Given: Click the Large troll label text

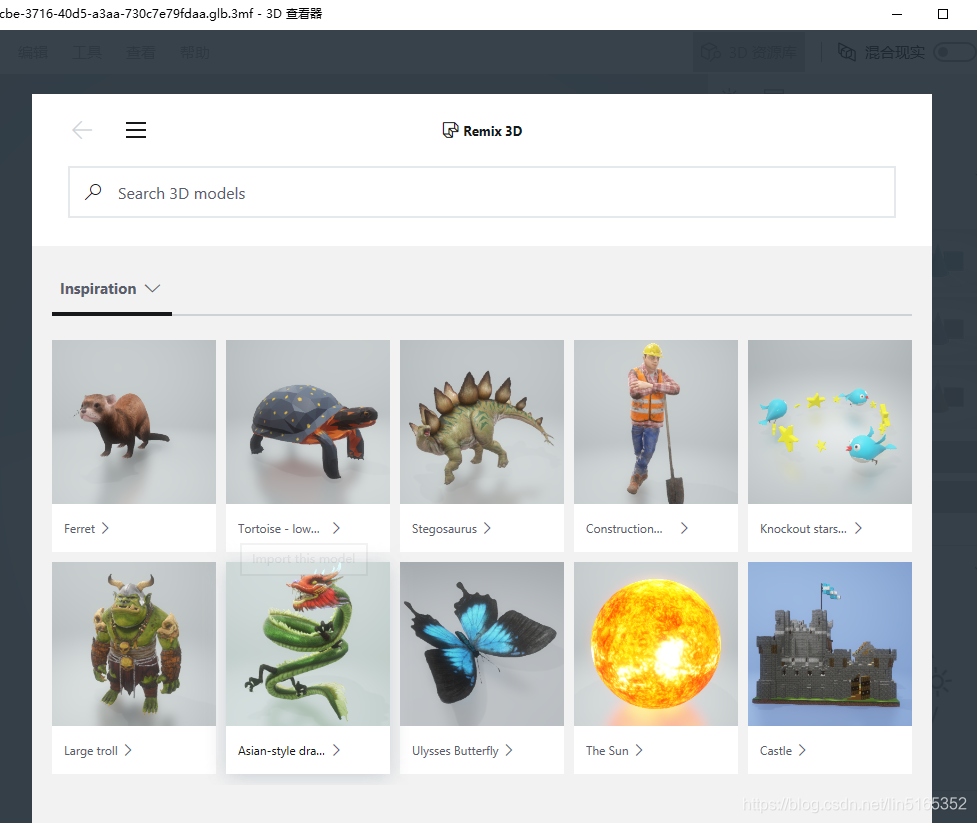Looking at the screenshot, I should [x=90, y=751].
